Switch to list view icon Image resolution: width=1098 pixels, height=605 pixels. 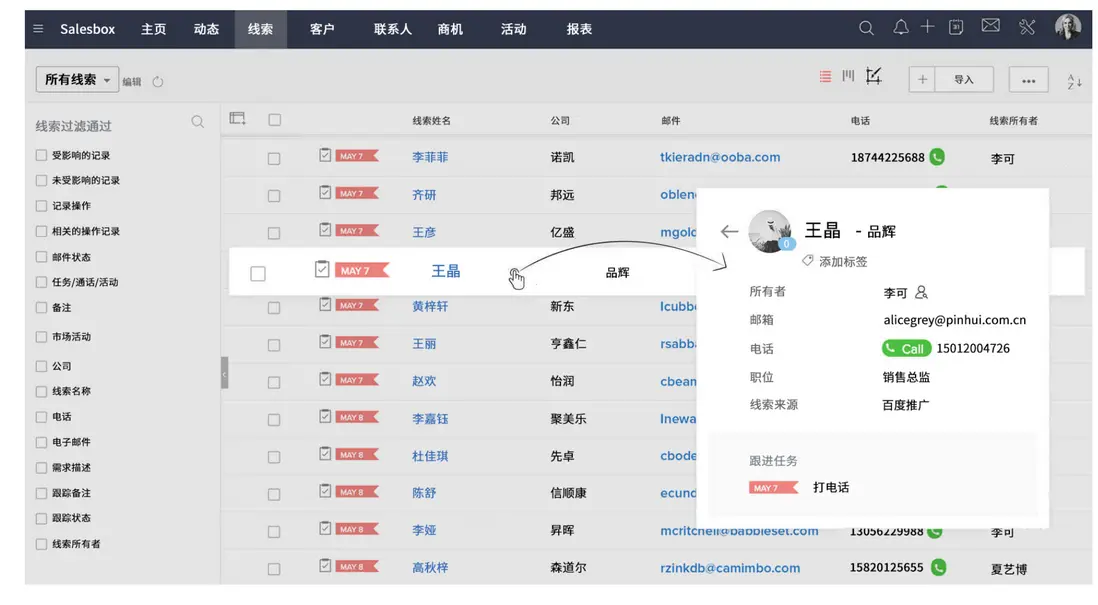point(825,76)
